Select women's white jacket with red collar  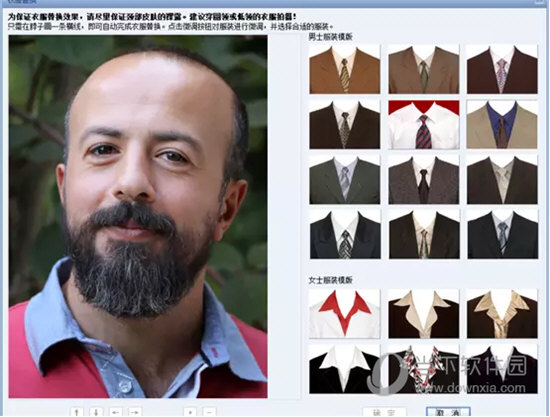coord(344,314)
